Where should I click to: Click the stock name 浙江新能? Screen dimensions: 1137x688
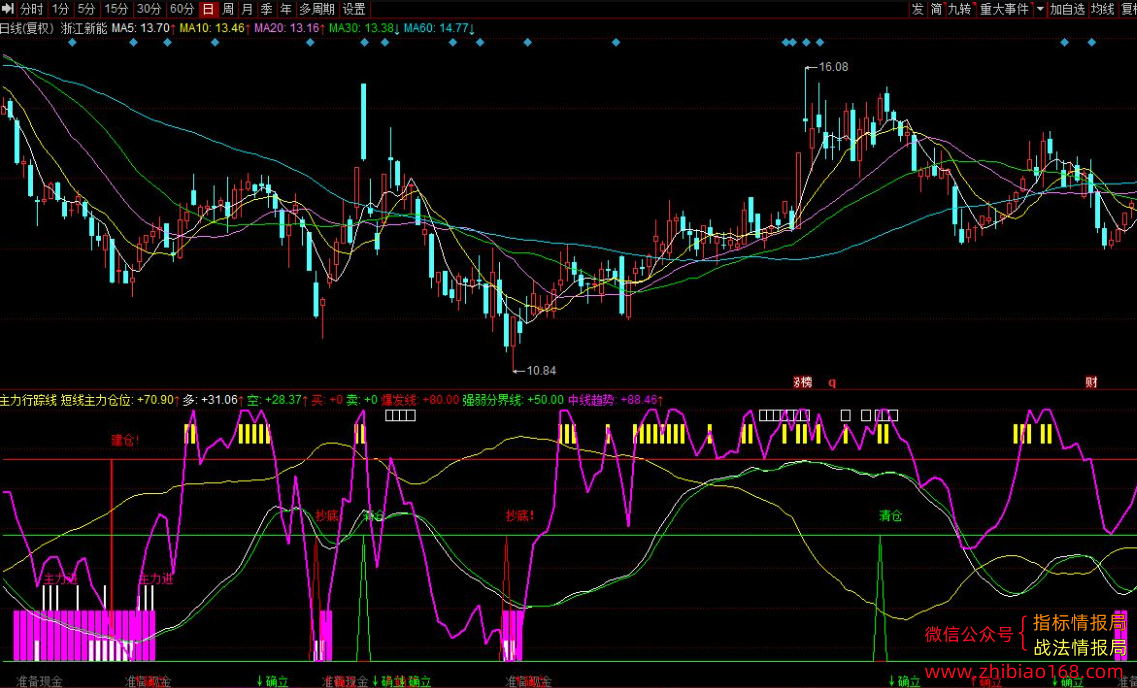tap(84, 29)
